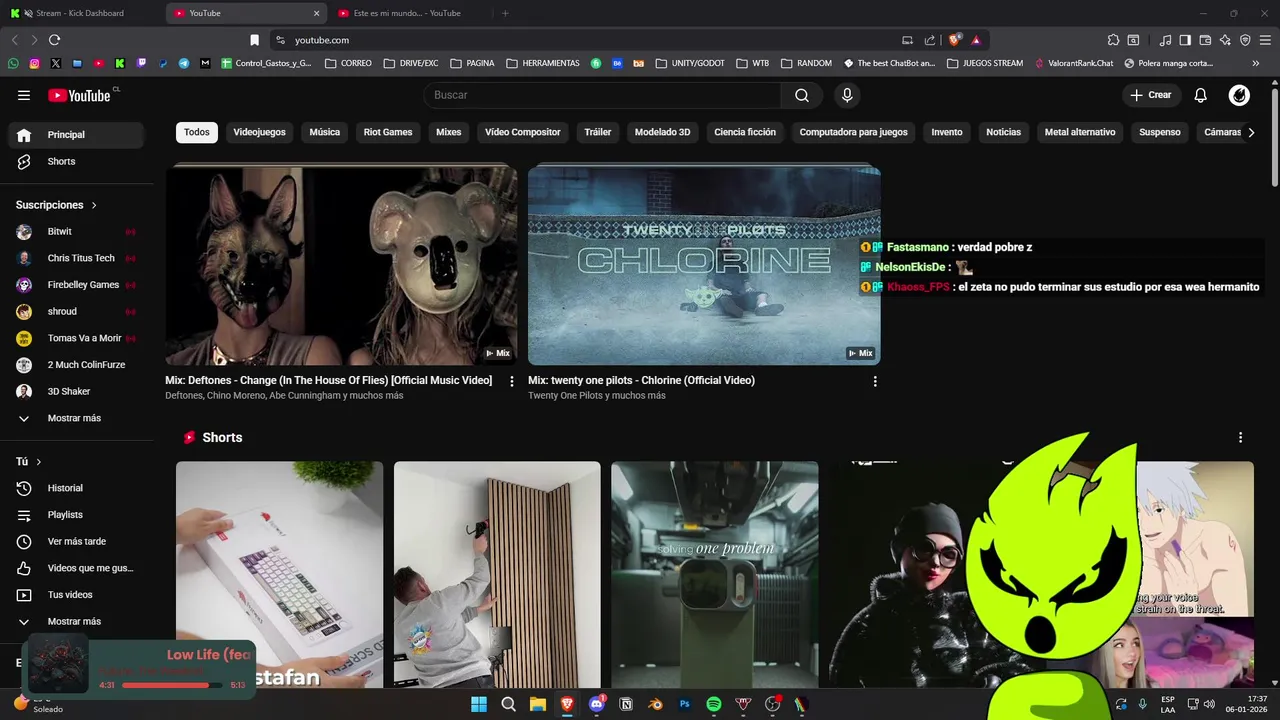1280x720 pixels.
Task: Click the Windows Start button
Action: [479, 704]
